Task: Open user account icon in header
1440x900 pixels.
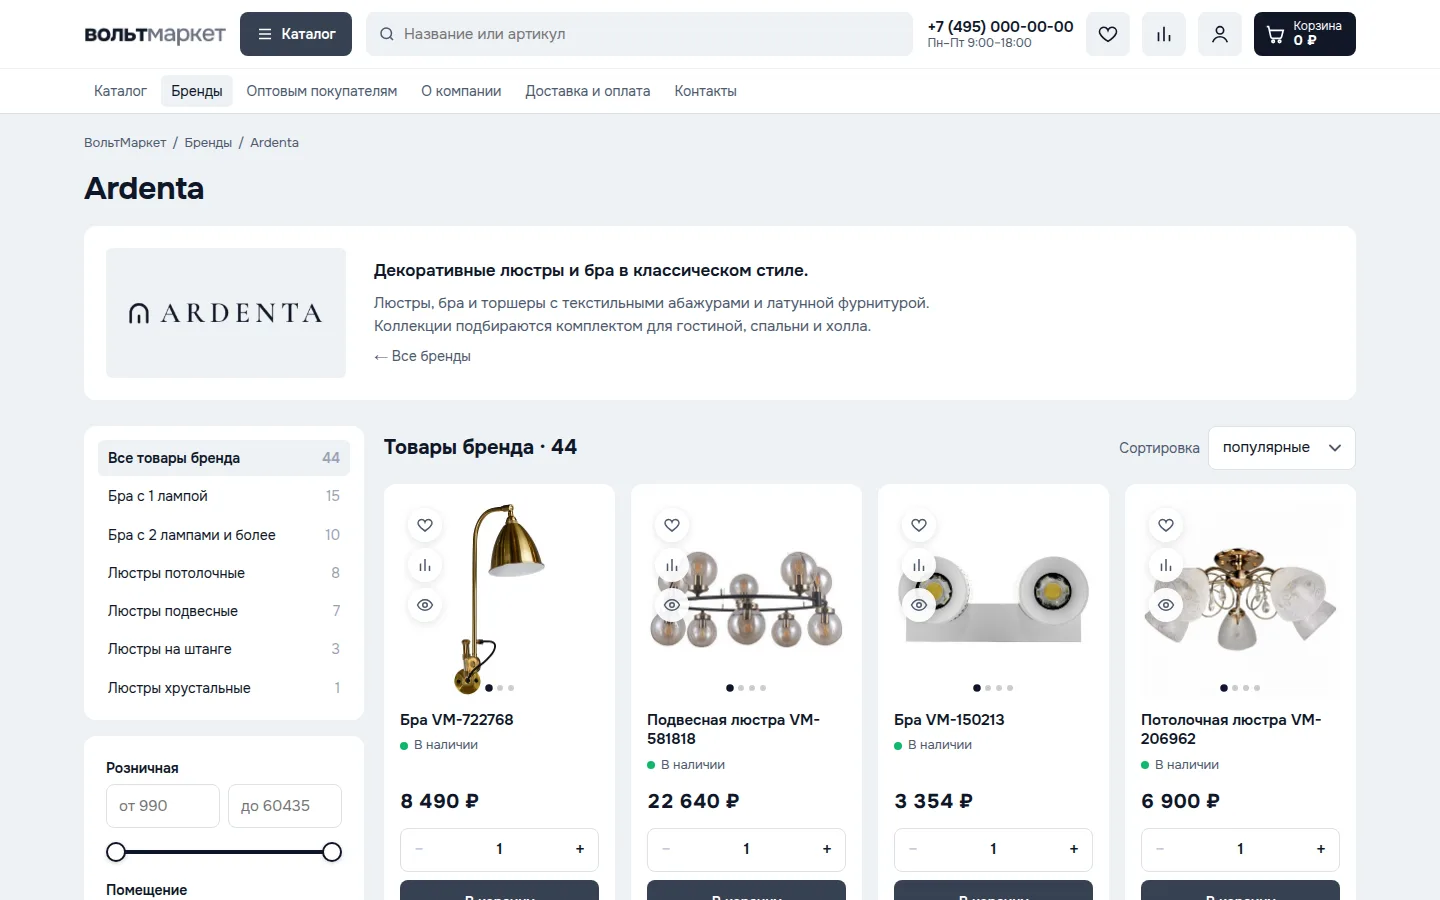Action: 1220,34
